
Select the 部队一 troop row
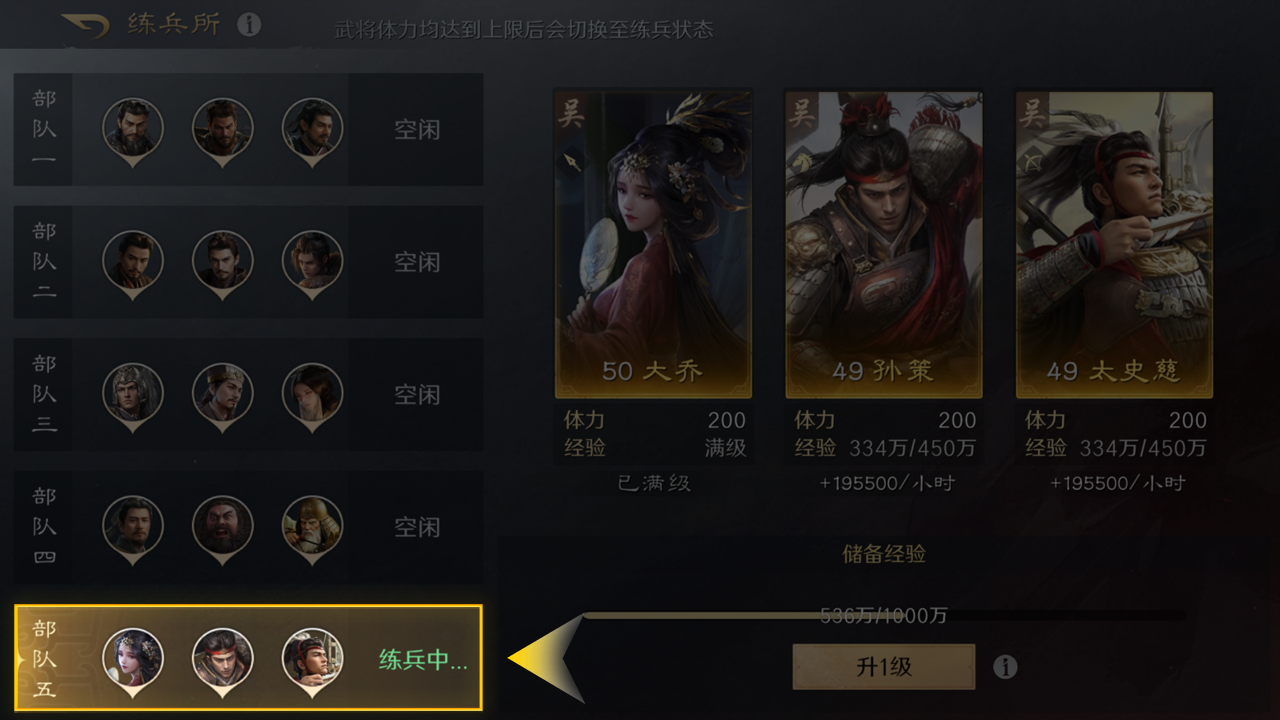click(x=248, y=129)
